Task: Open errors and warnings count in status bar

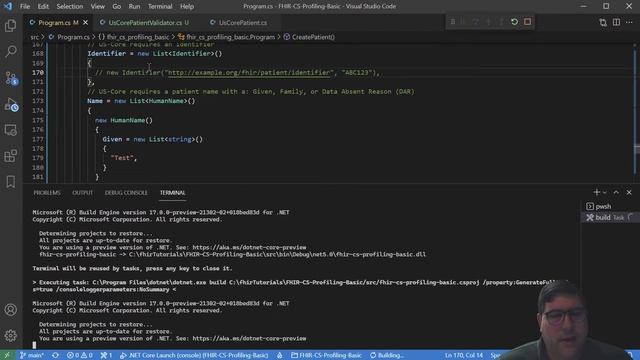Action: click(80, 355)
